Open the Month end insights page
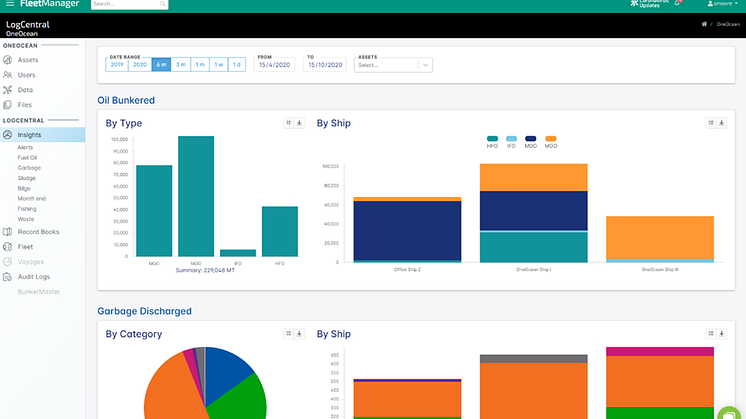Image resolution: width=746 pixels, height=419 pixels. (x=32, y=199)
